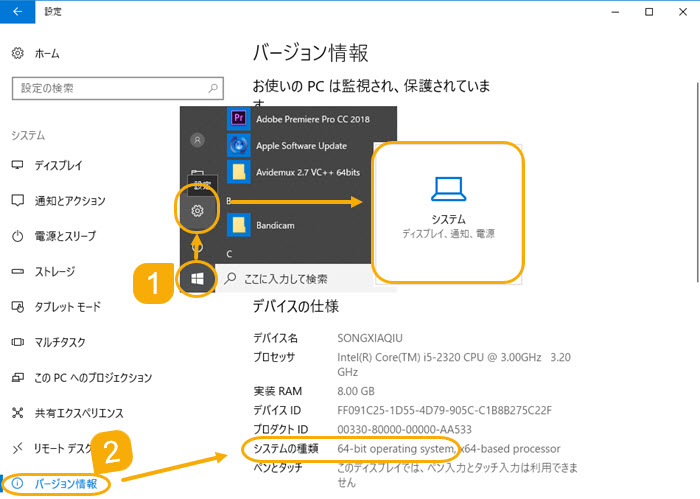Click the taskbar search magnifier icon
700x499 pixels.
pos(230,279)
